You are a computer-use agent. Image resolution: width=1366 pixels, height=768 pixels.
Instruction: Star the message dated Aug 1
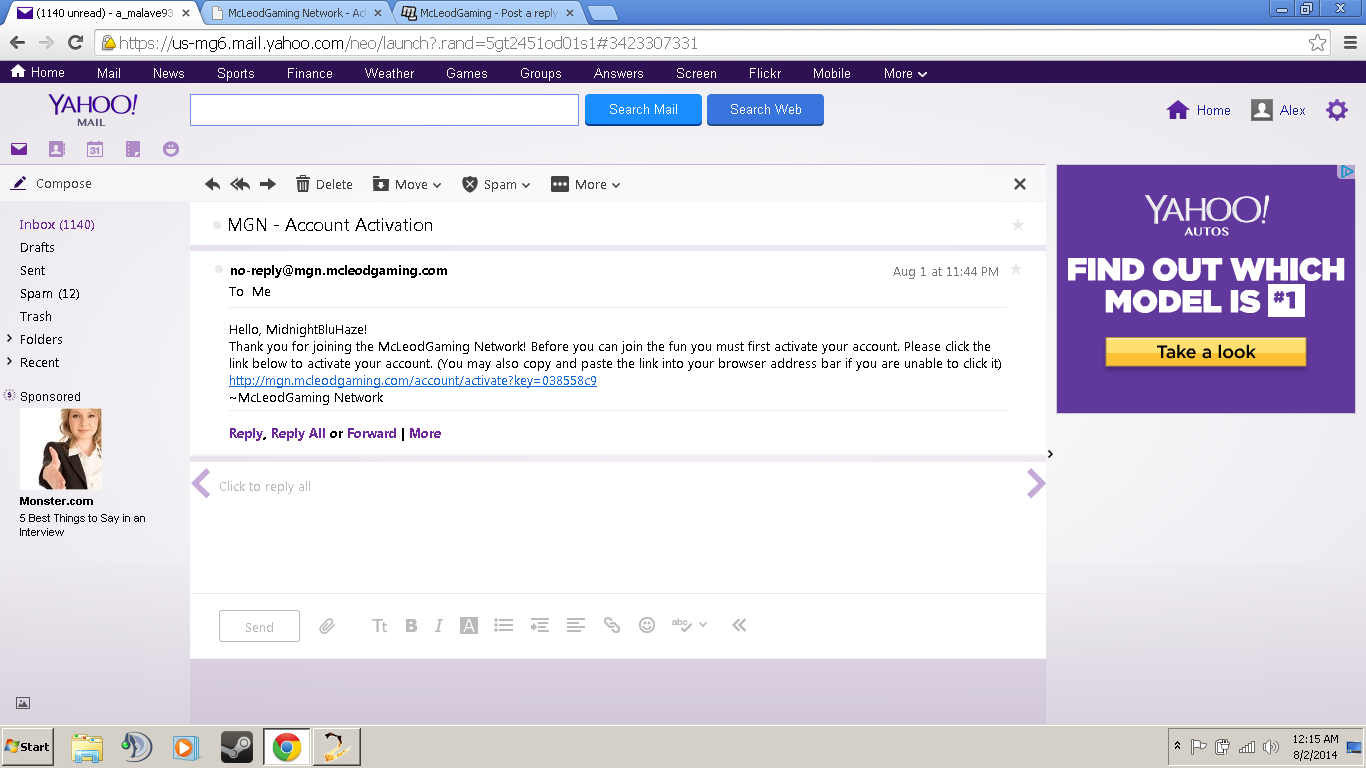(1016, 269)
